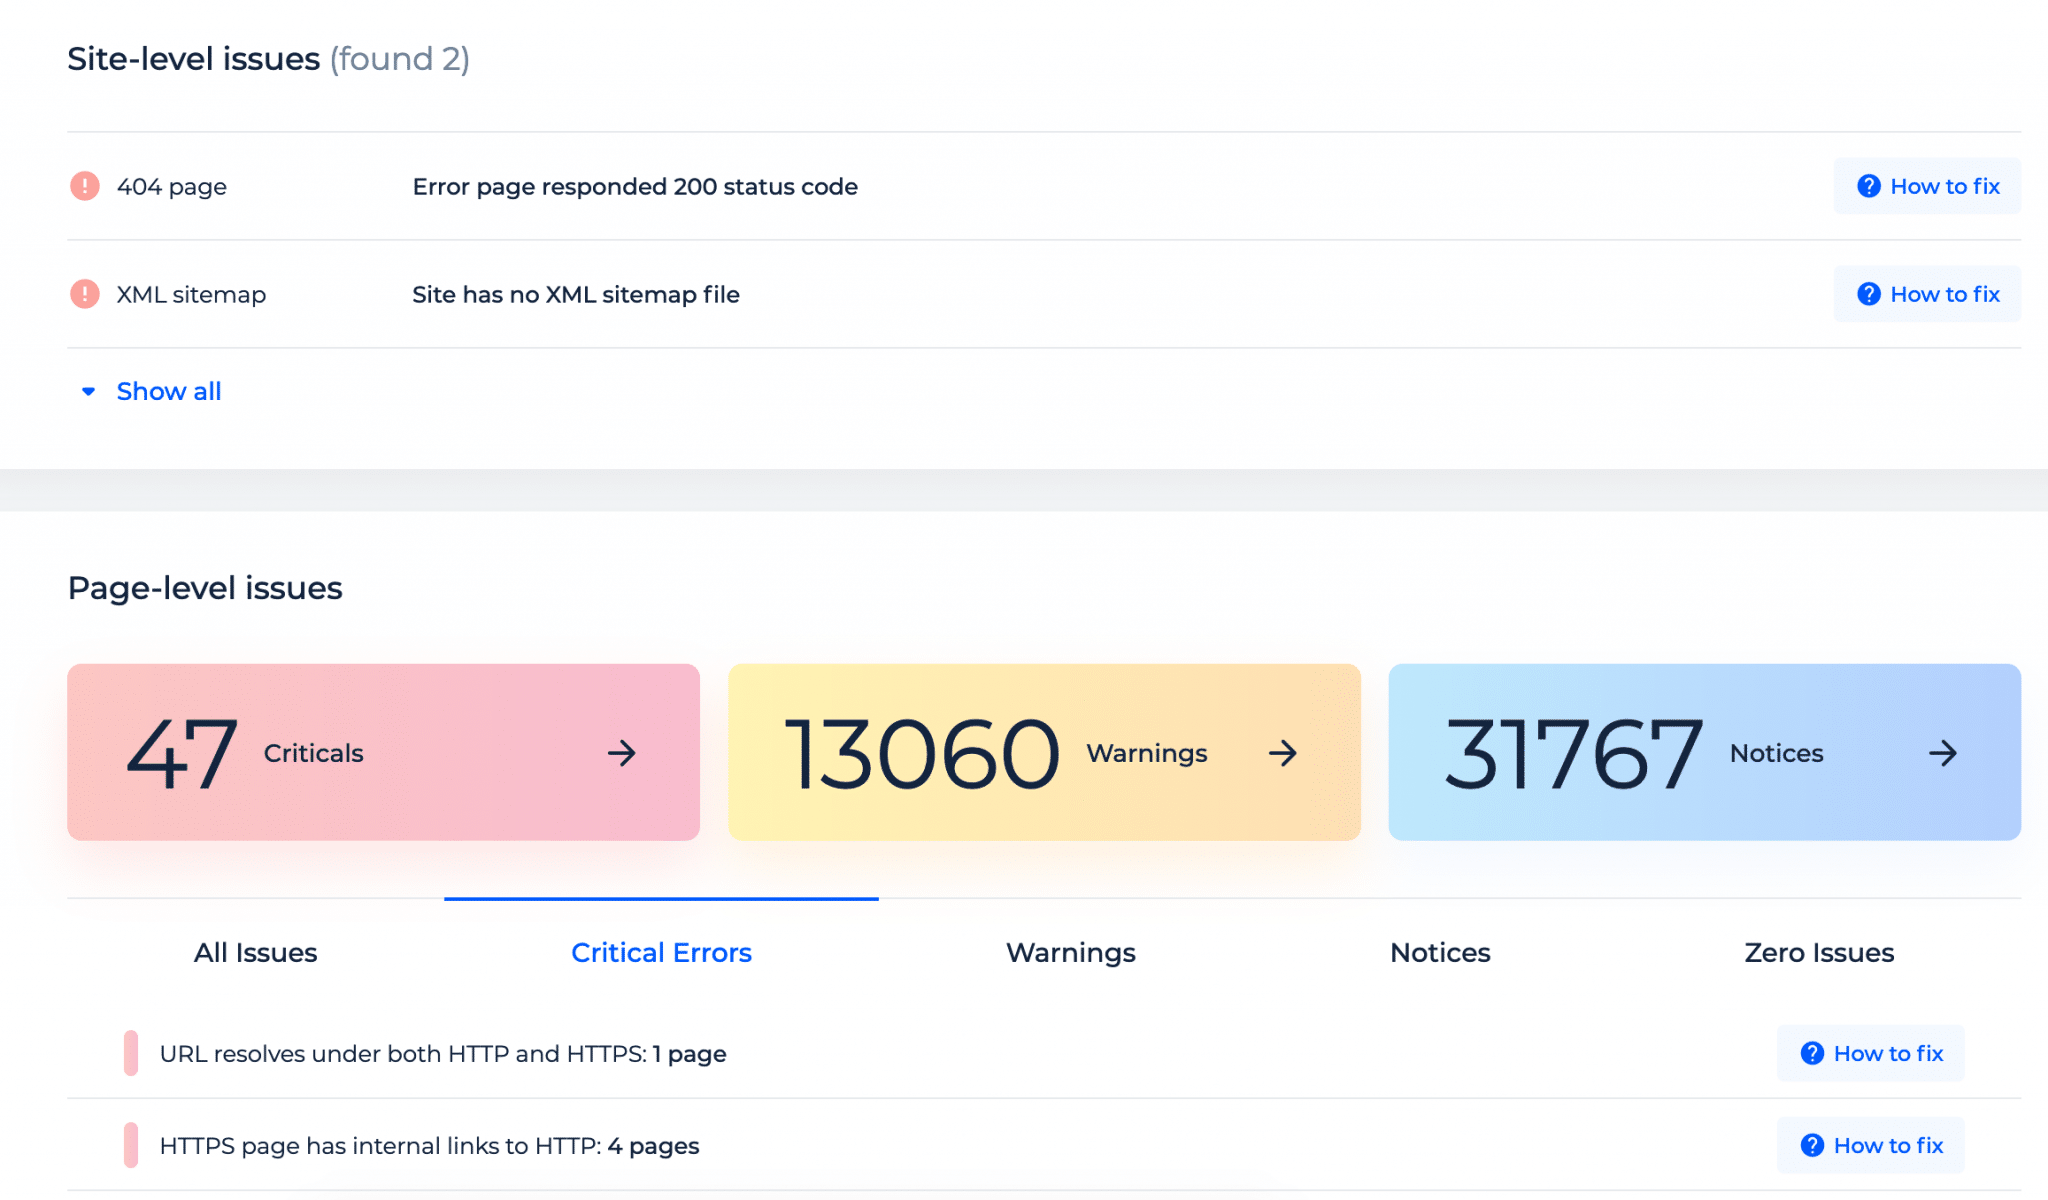Click the Show all caret triangle
The image size is (2048, 1200).
coord(88,391)
